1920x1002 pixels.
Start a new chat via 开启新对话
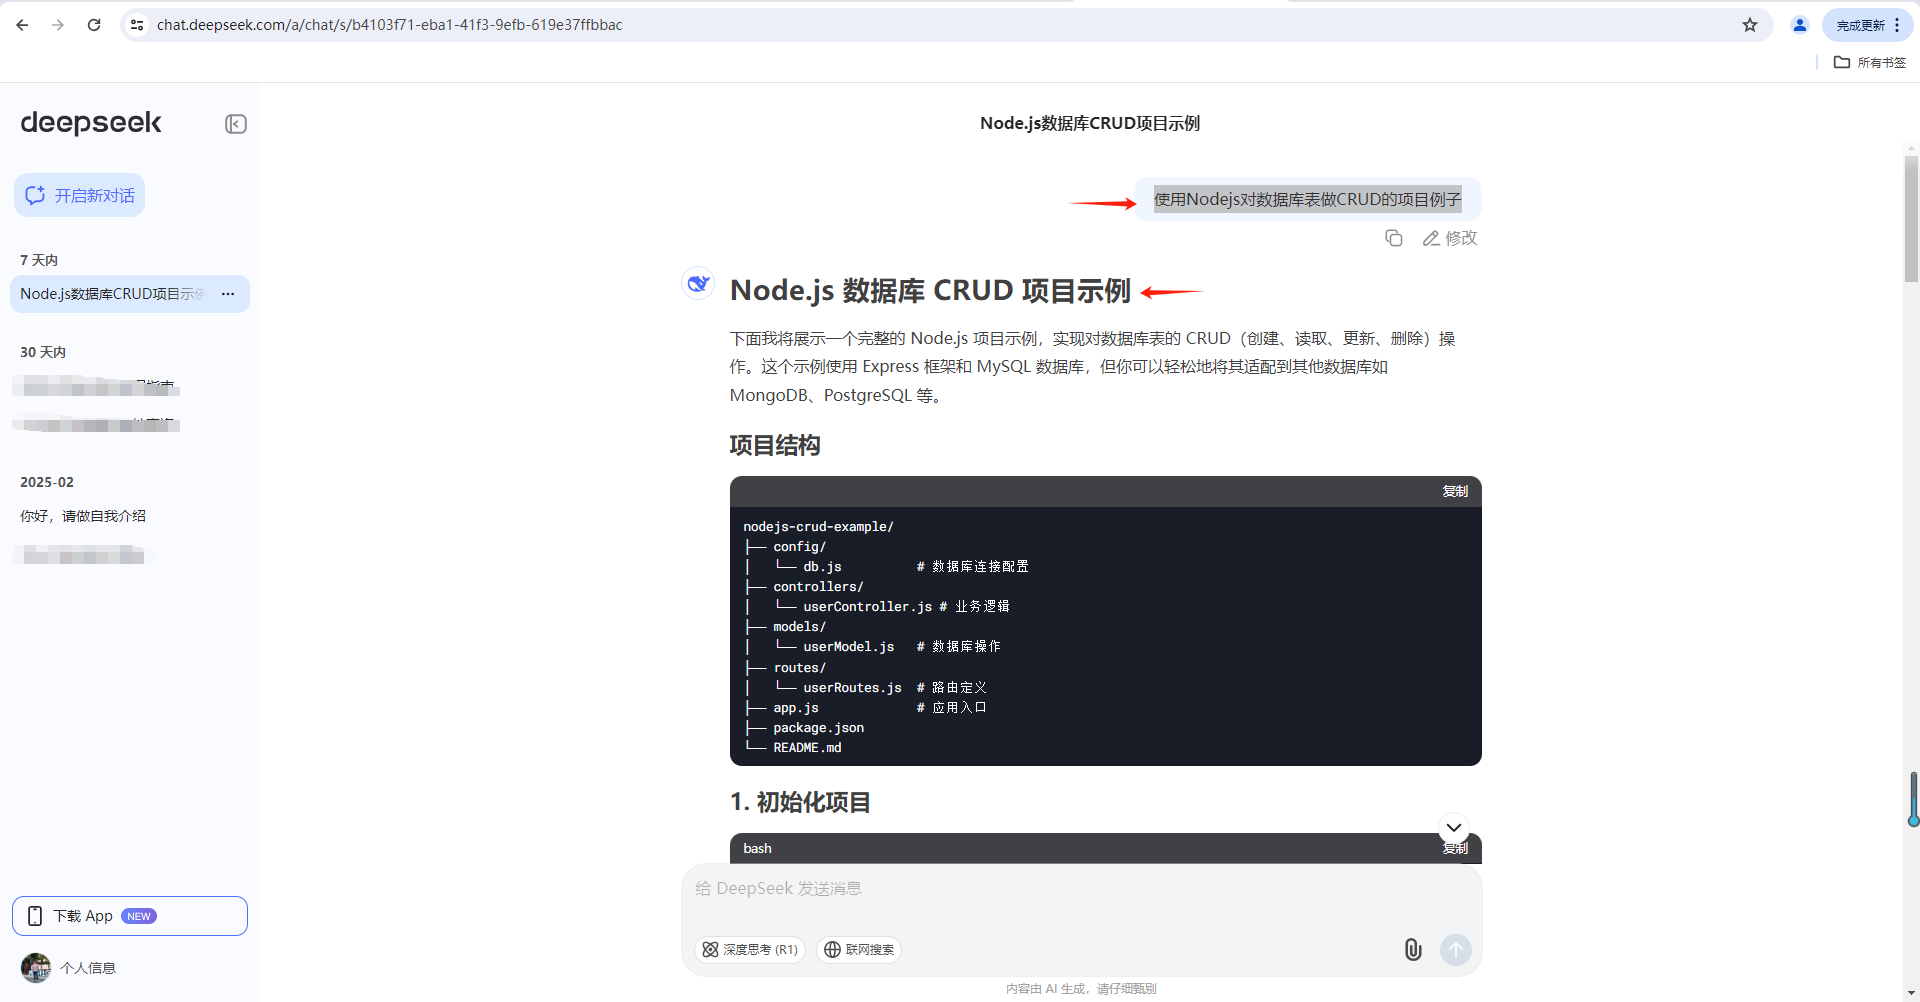point(79,195)
